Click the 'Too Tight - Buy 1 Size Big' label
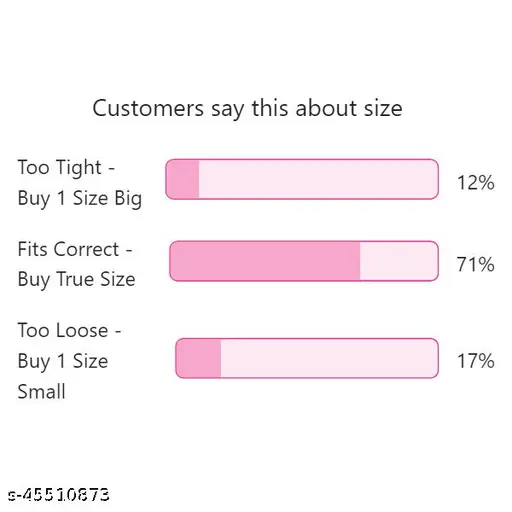The image size is (512, 512). point(80,183)
